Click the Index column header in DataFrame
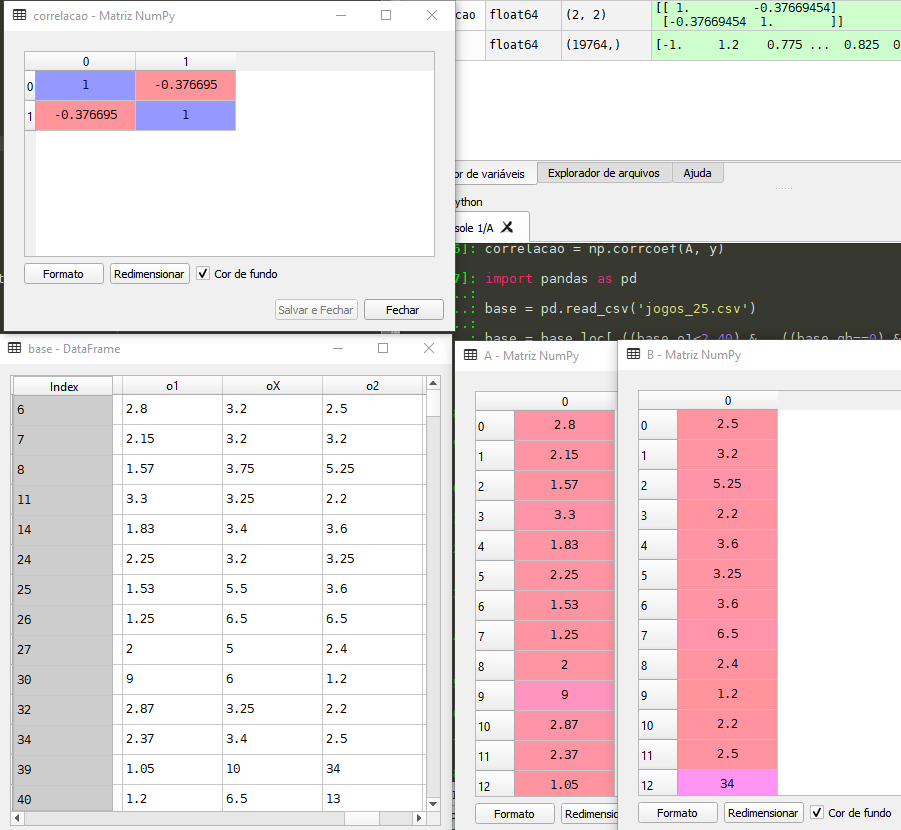Viewport: 901px width, 830px height. pyautogui.click(x=63, y=386)
